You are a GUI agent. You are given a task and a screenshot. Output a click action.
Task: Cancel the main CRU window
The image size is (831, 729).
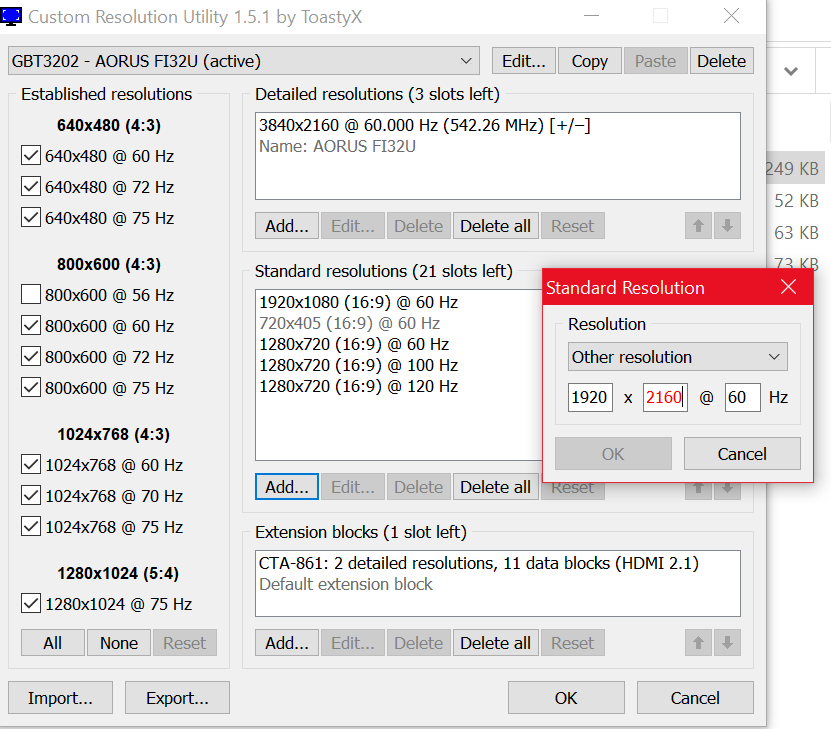695,698
